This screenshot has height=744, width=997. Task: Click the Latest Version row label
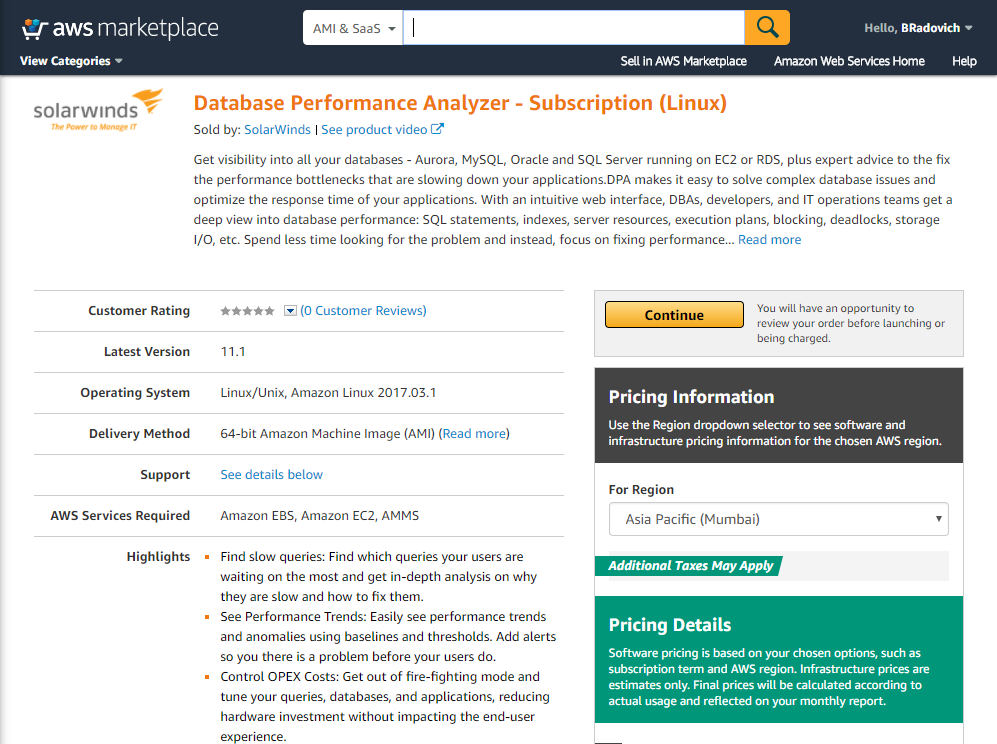click(x=147, y=352)
